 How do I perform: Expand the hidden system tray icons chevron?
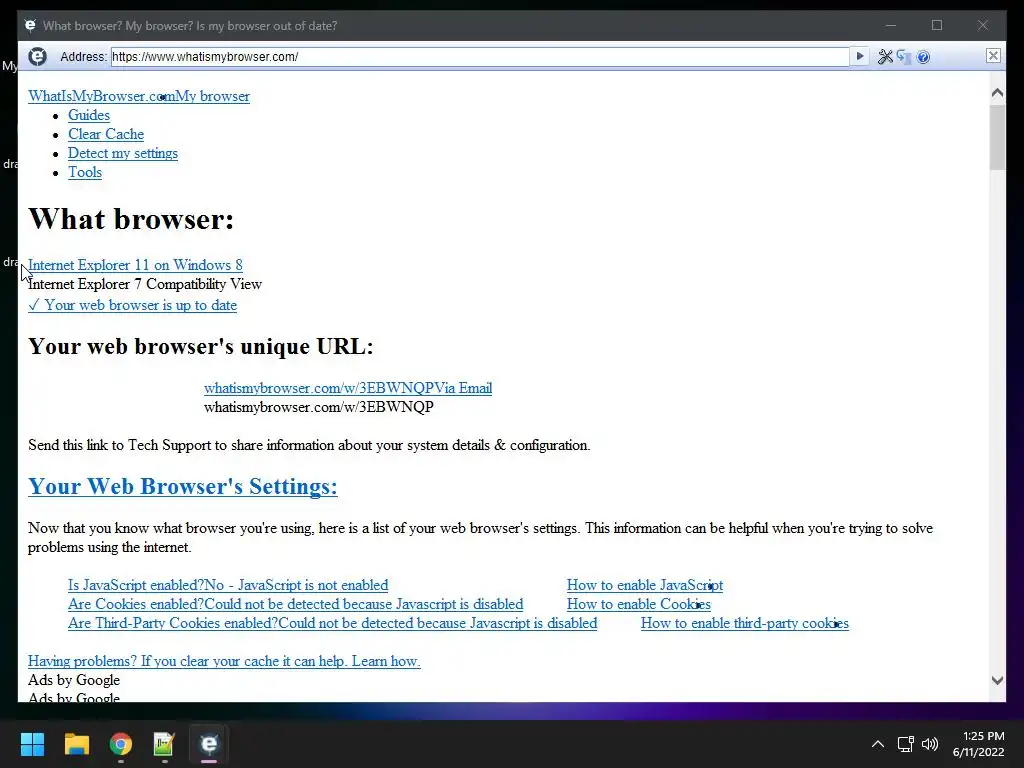click(878, 744)
